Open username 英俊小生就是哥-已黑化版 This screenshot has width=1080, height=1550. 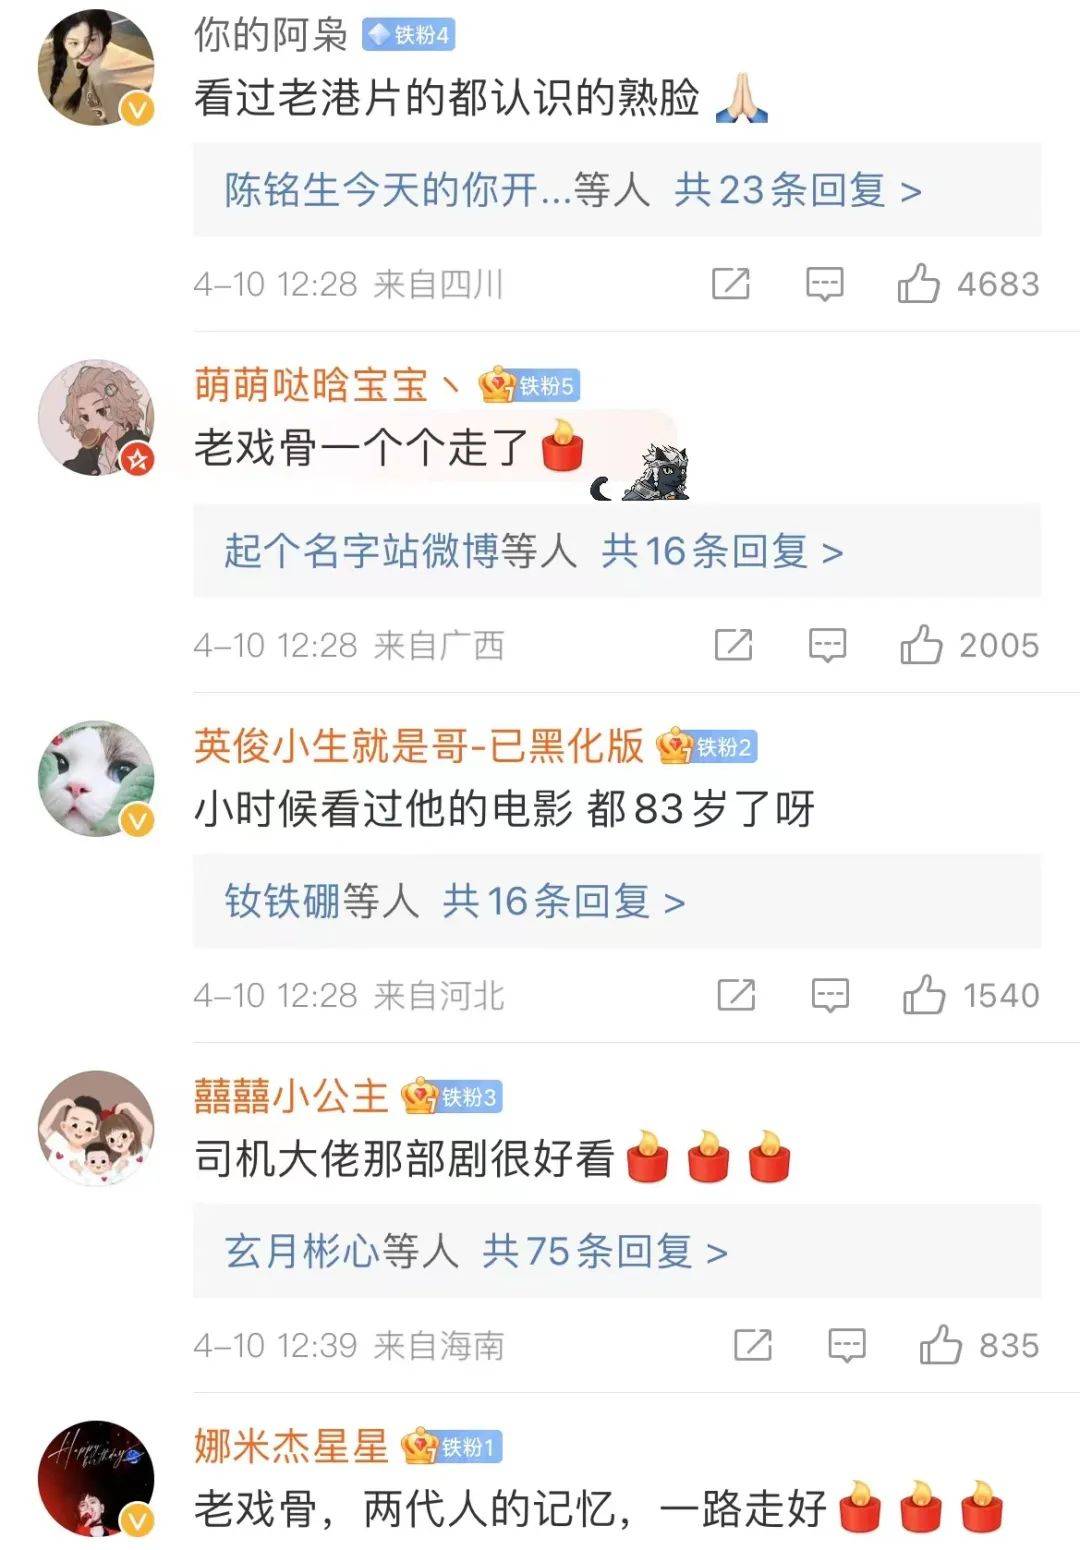pos(419,745)
